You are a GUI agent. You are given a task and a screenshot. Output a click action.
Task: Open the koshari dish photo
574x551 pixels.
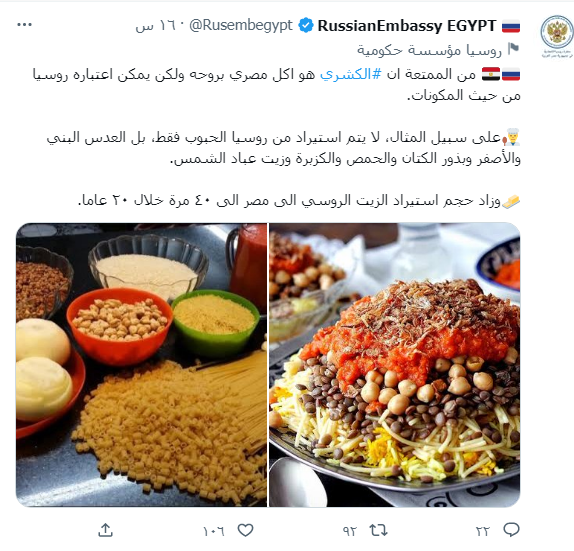click(x=395, y=365)
